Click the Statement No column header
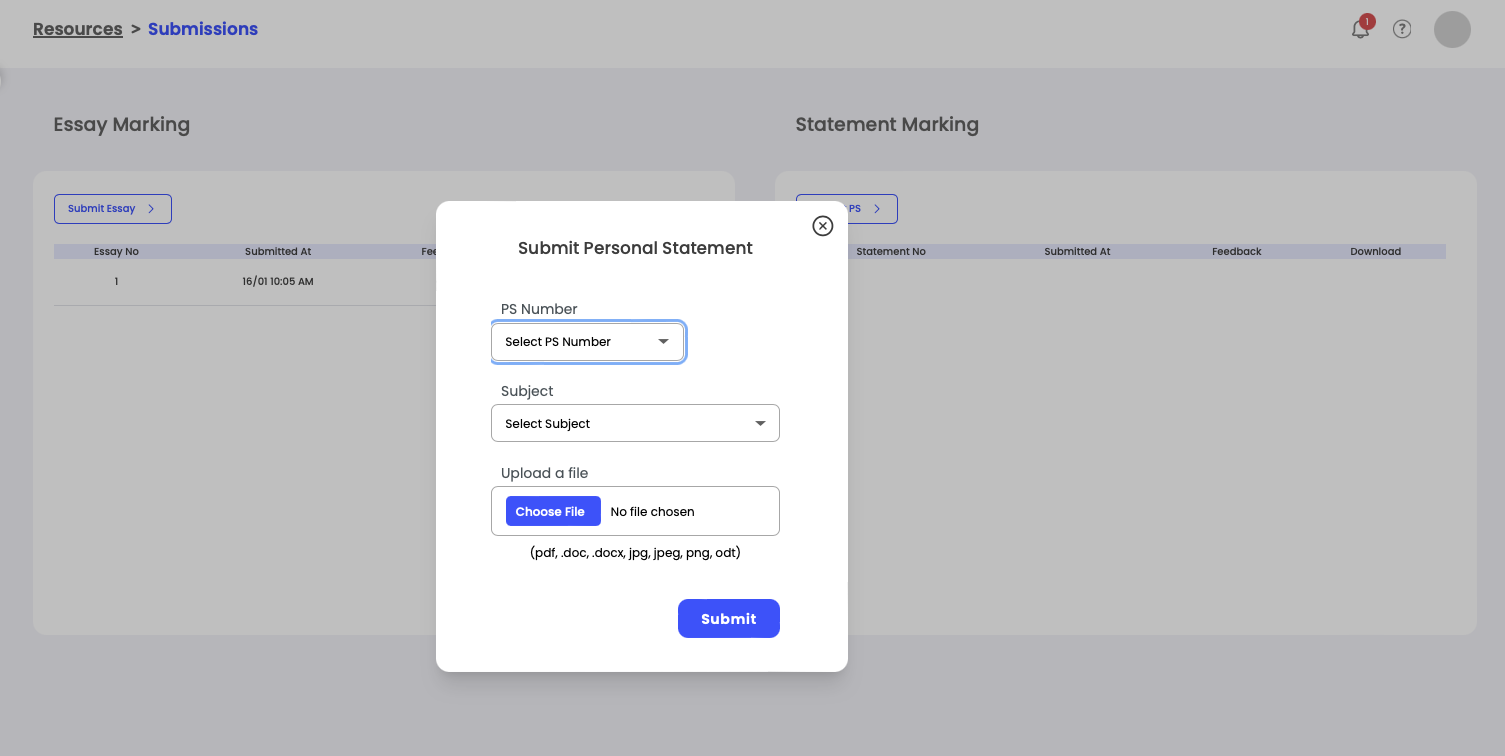1505x756 pixels. pyautogui.click(x=891, y=252)
